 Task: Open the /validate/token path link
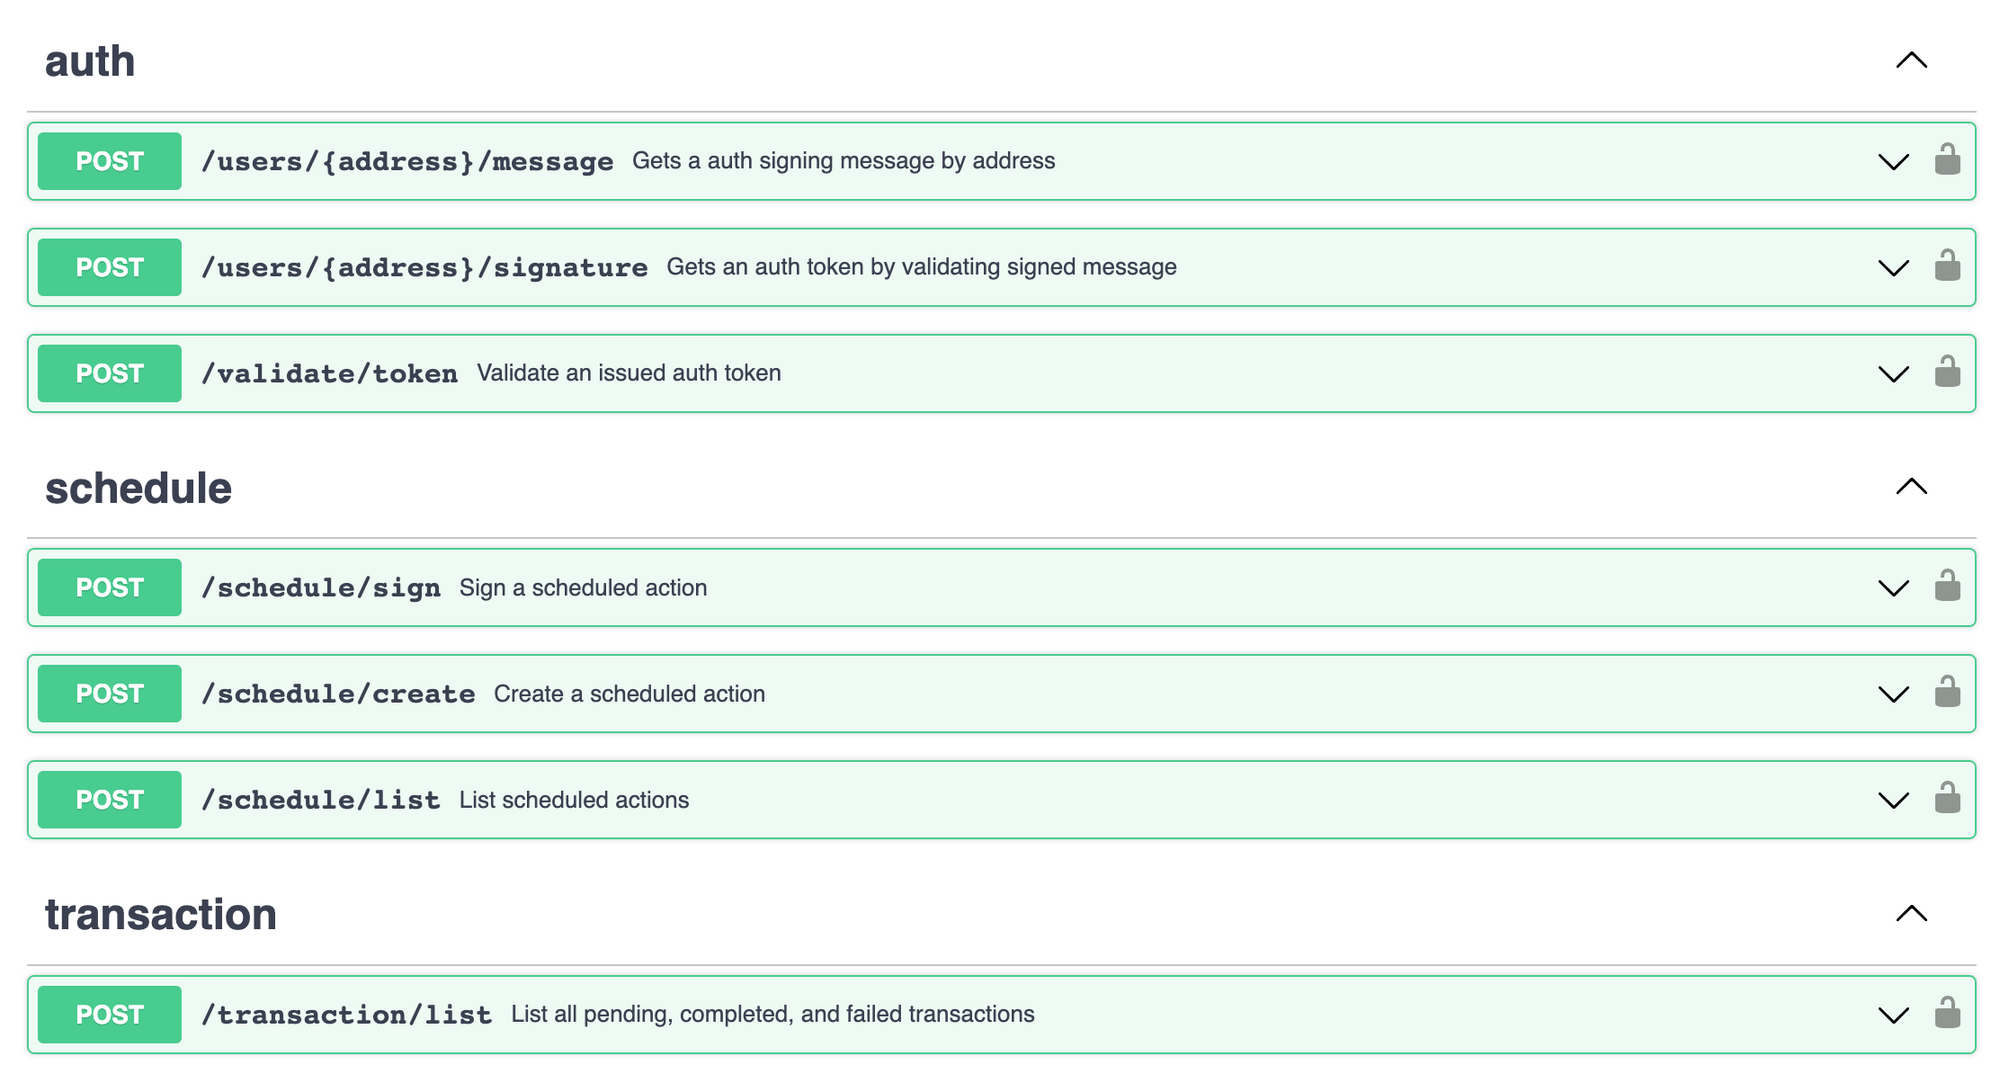point(329,373)
